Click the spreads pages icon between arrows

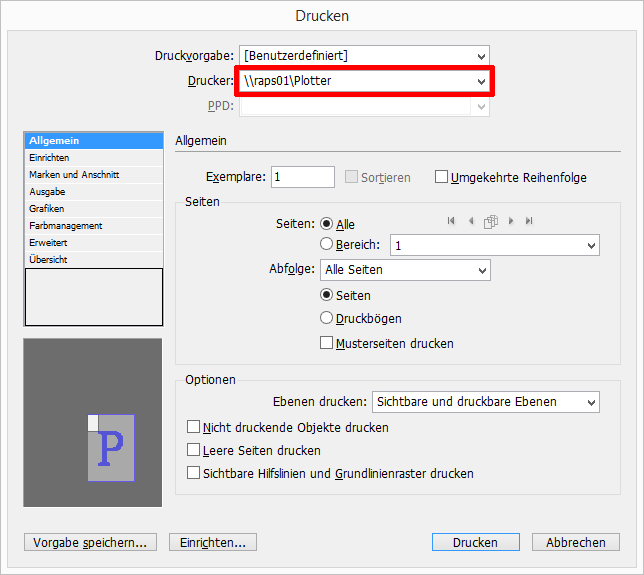click(491, 221)
